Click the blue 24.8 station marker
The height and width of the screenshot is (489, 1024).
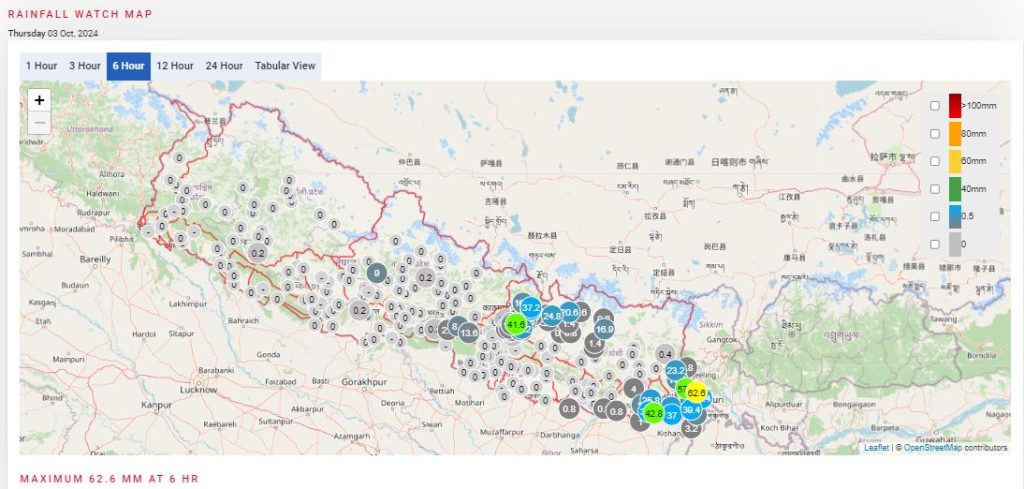tap(552, 315)
